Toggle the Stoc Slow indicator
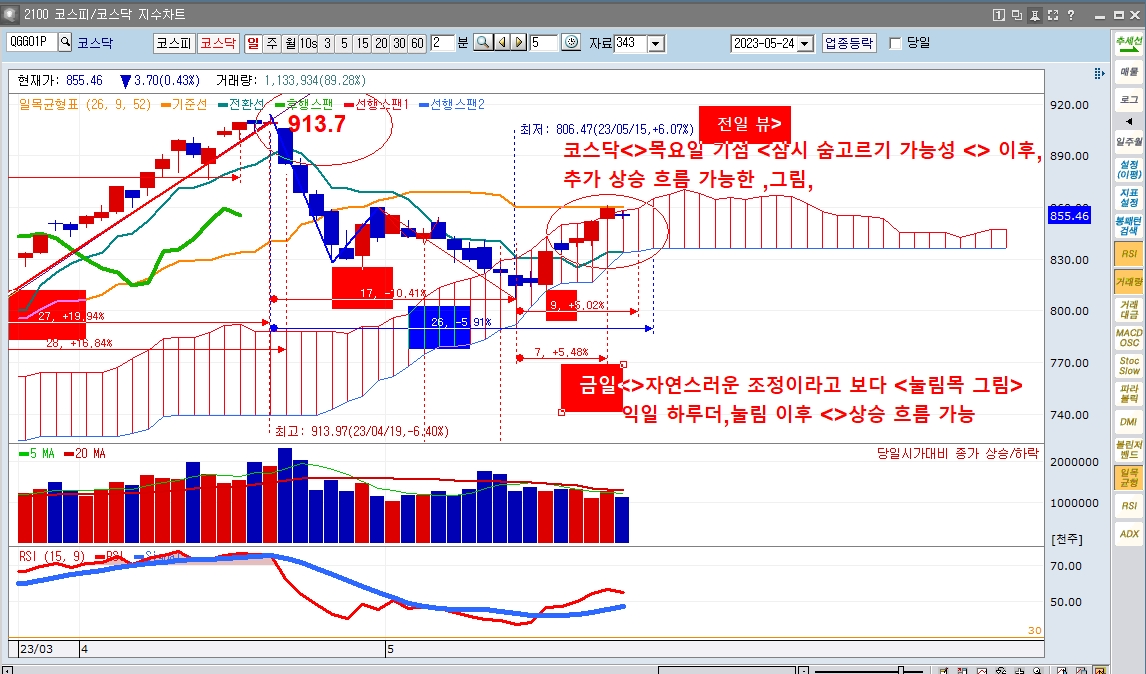This screenshot has width=1146, height=674. pos(1129,366)
